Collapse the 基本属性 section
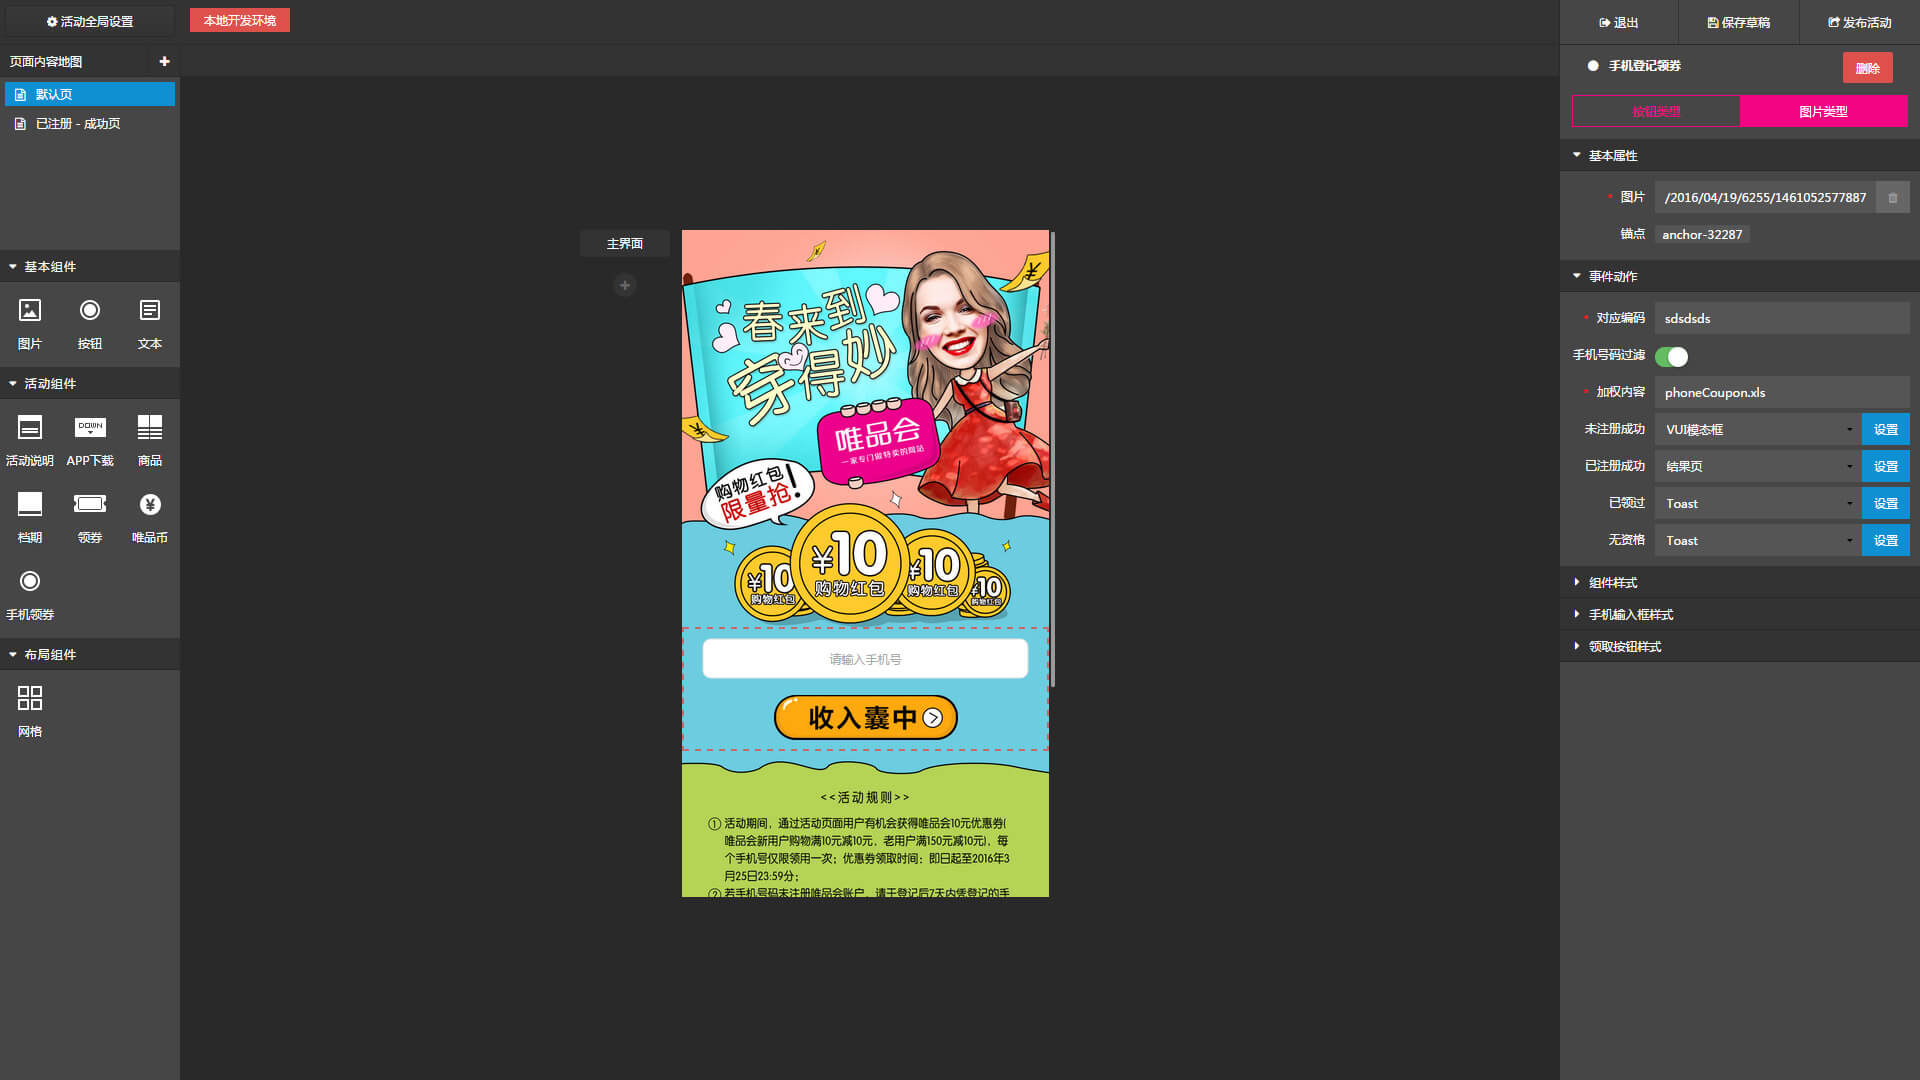Viewport: 1920px width, 1080px height. click(x=1740, y=155)
